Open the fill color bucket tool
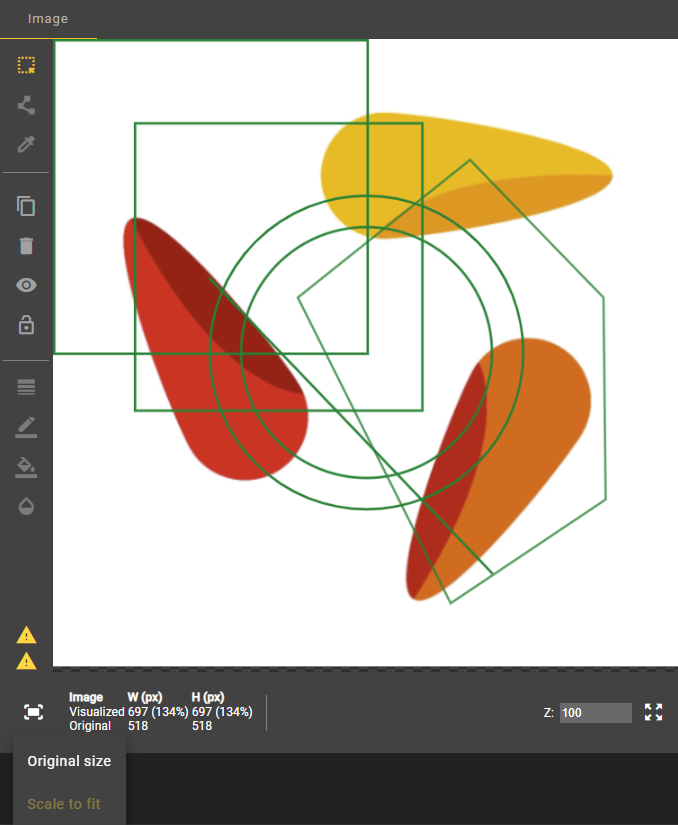Image resolution: width=678 pixels, height=825 pixels. 26,466
